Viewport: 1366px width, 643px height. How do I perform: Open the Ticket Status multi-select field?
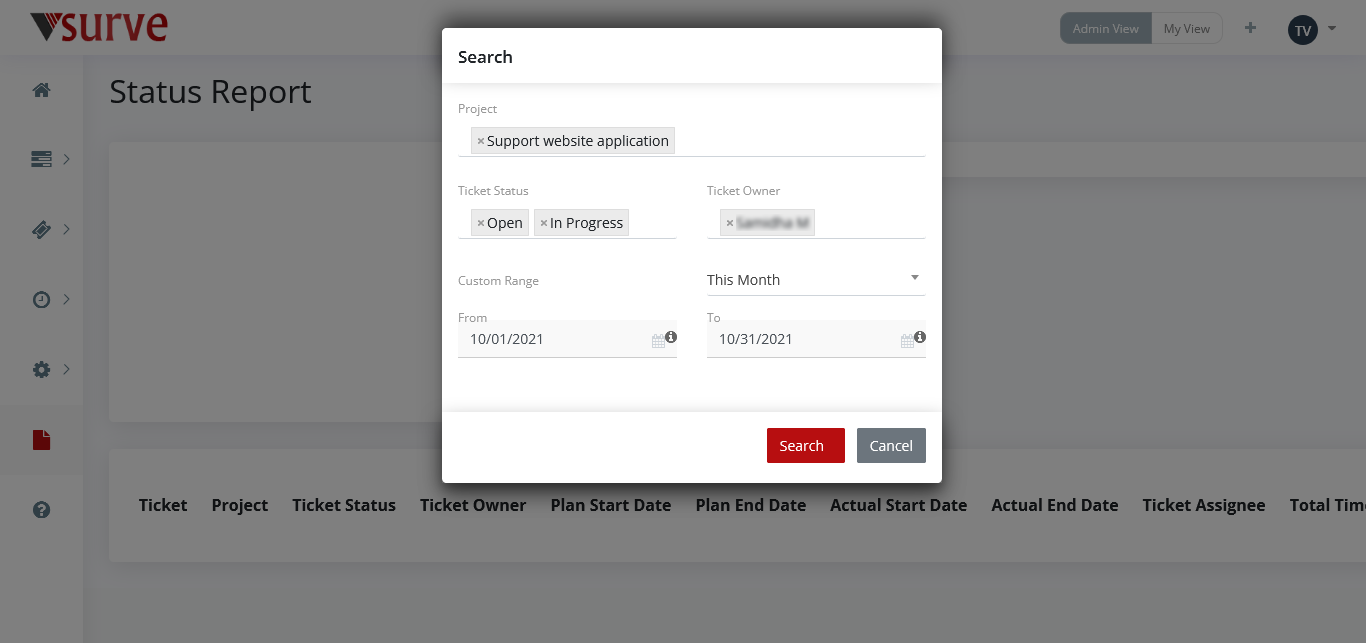tap(567, 223)
